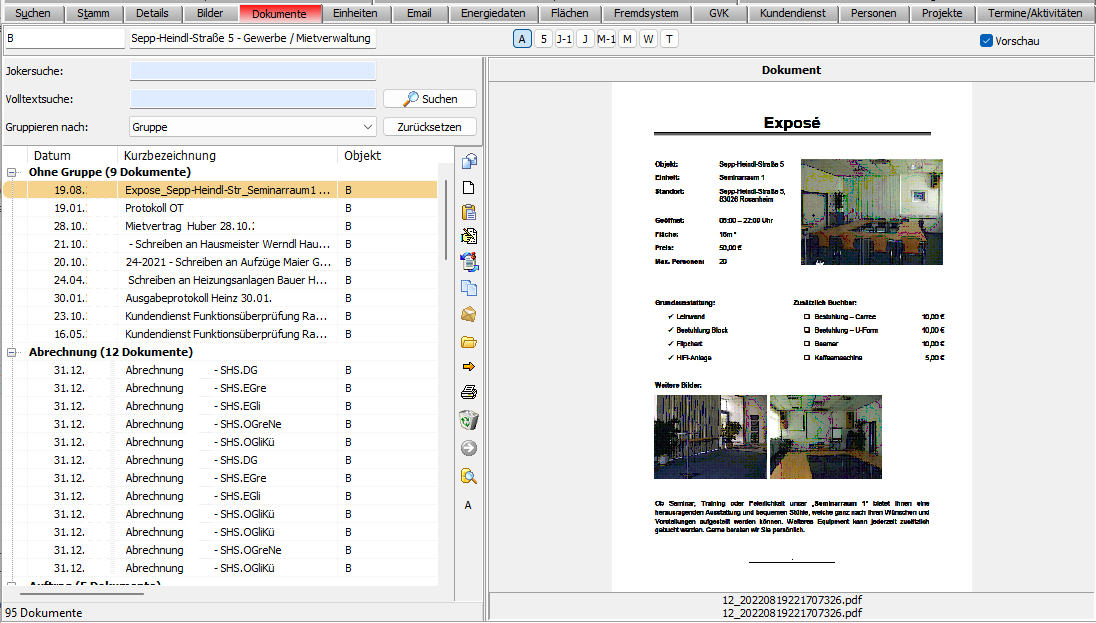The image size is (1096, 623).
Task: Click the Zurücksetzen button
Action: coord(429,127)
